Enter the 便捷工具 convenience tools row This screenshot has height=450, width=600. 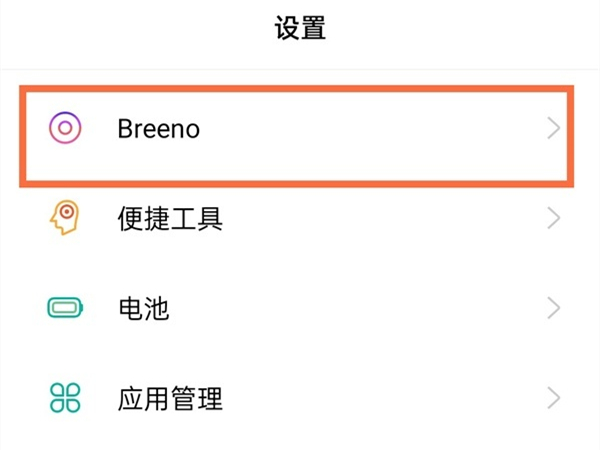[300, 219]
